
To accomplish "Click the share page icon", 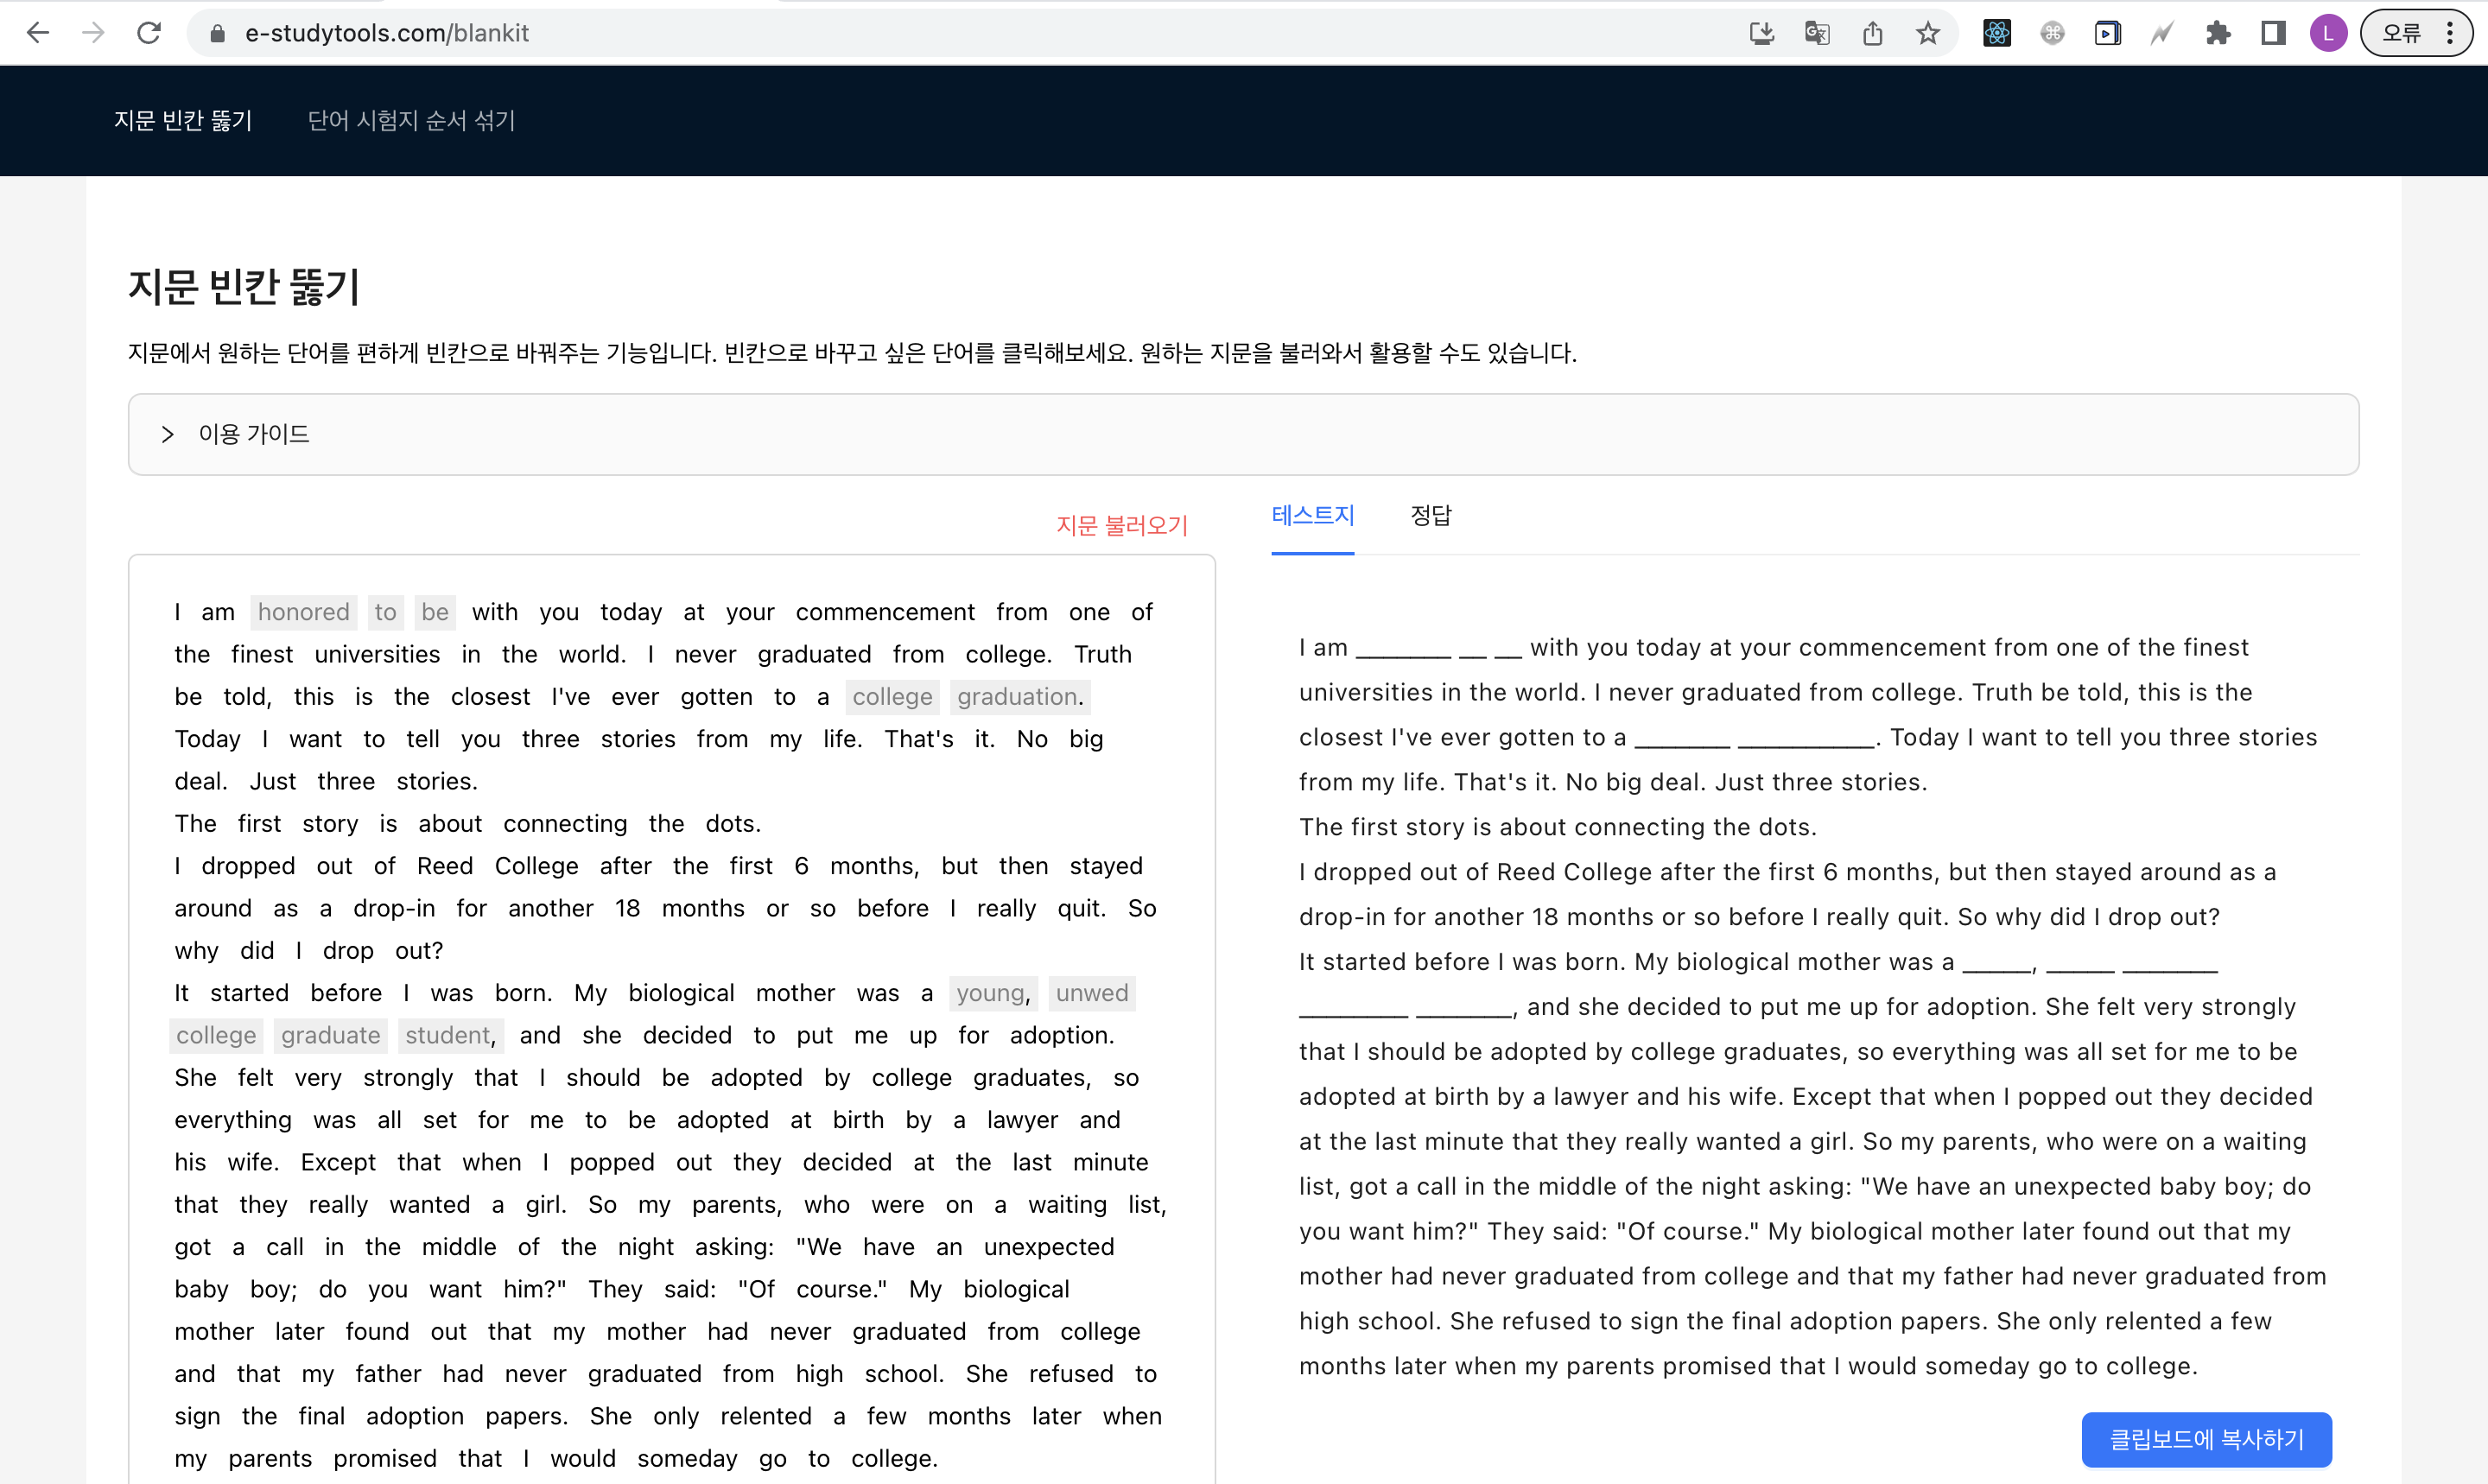I will 1872,33.
